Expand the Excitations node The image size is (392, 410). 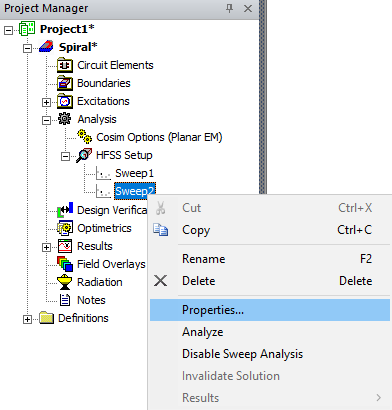(x=46, y=102)
